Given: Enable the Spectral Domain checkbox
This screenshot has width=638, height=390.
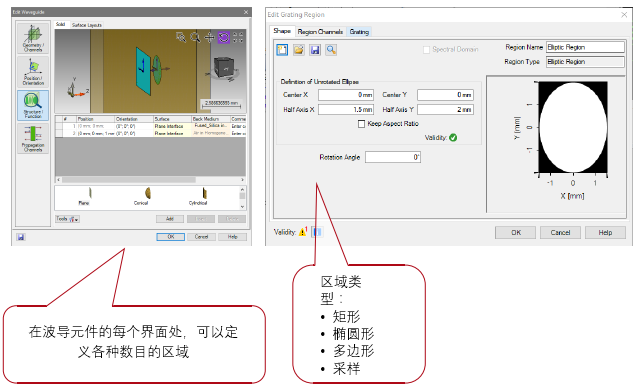Looking at the screenshot, I should pos(426,50).
